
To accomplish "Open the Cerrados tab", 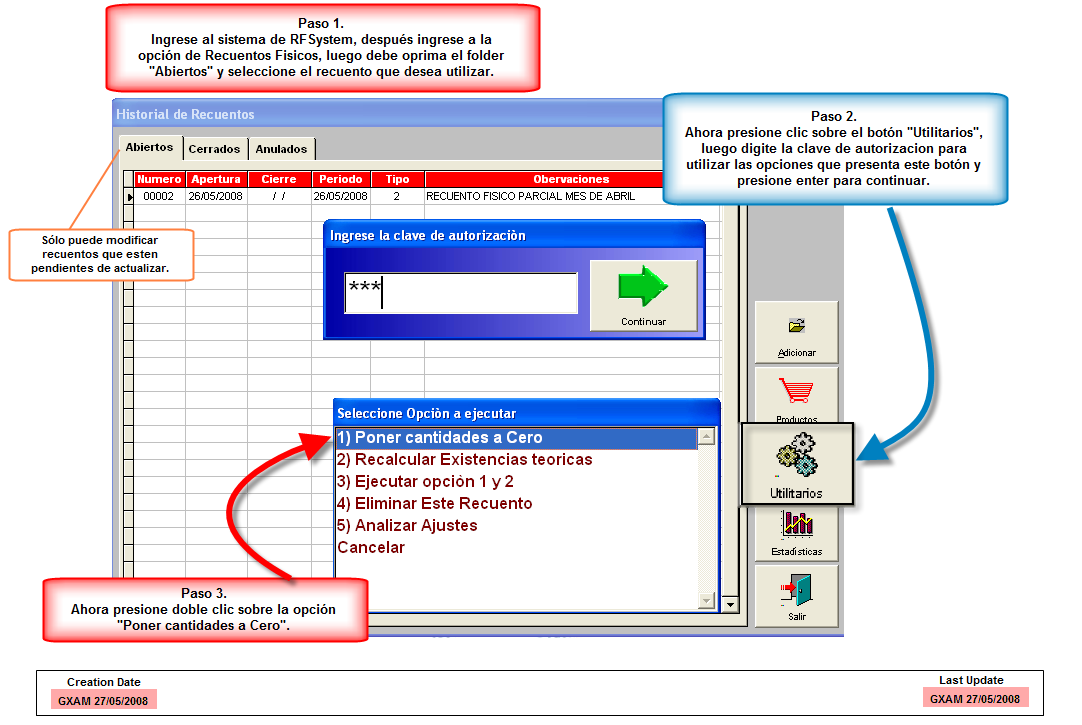I will tap(214, 149).
